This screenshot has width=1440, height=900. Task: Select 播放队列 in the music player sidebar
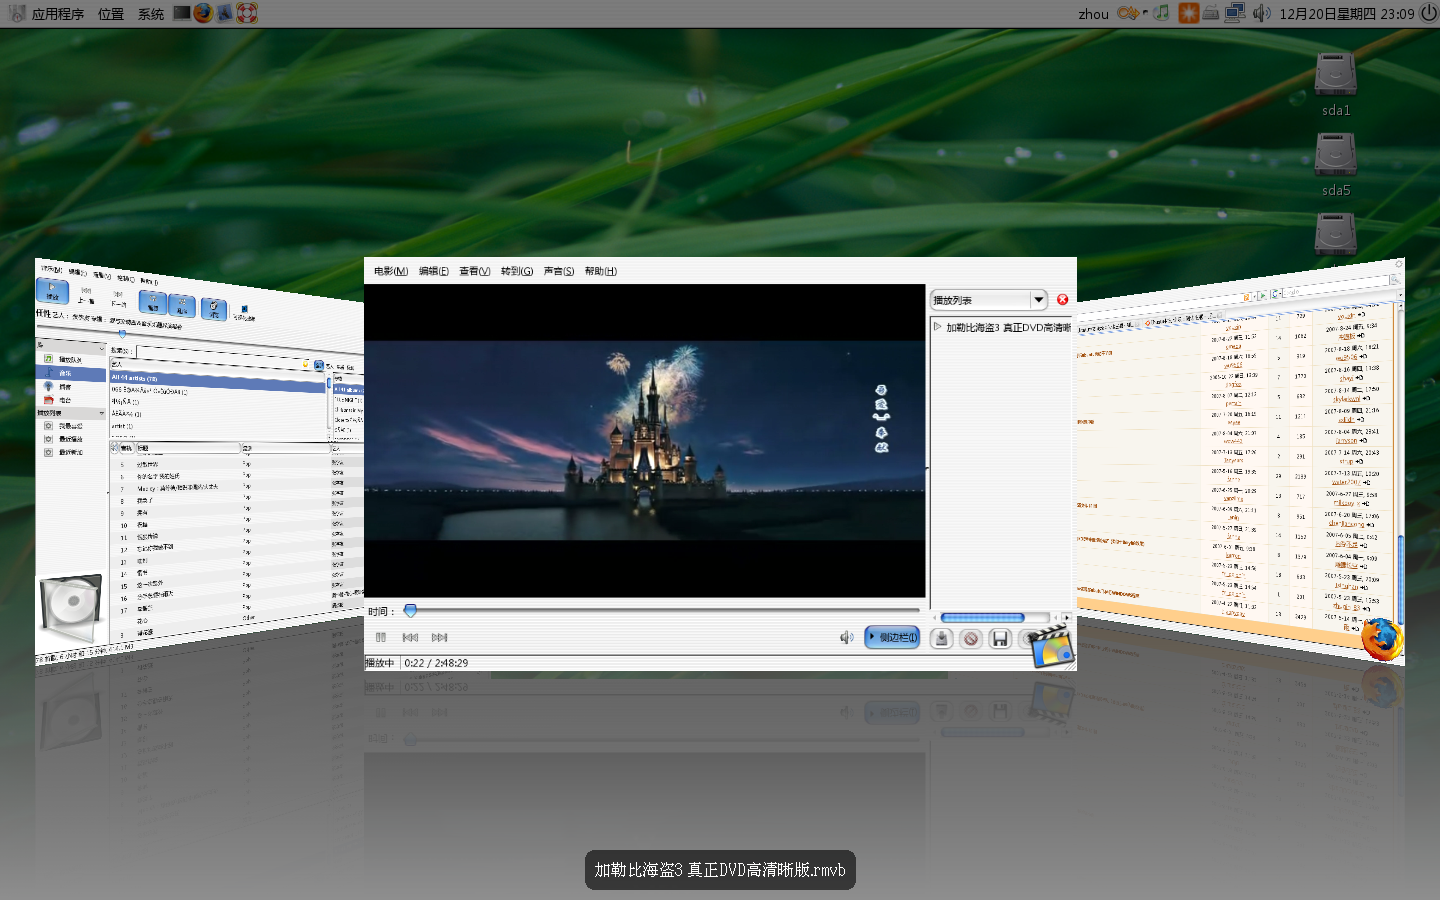pos(70,359)
